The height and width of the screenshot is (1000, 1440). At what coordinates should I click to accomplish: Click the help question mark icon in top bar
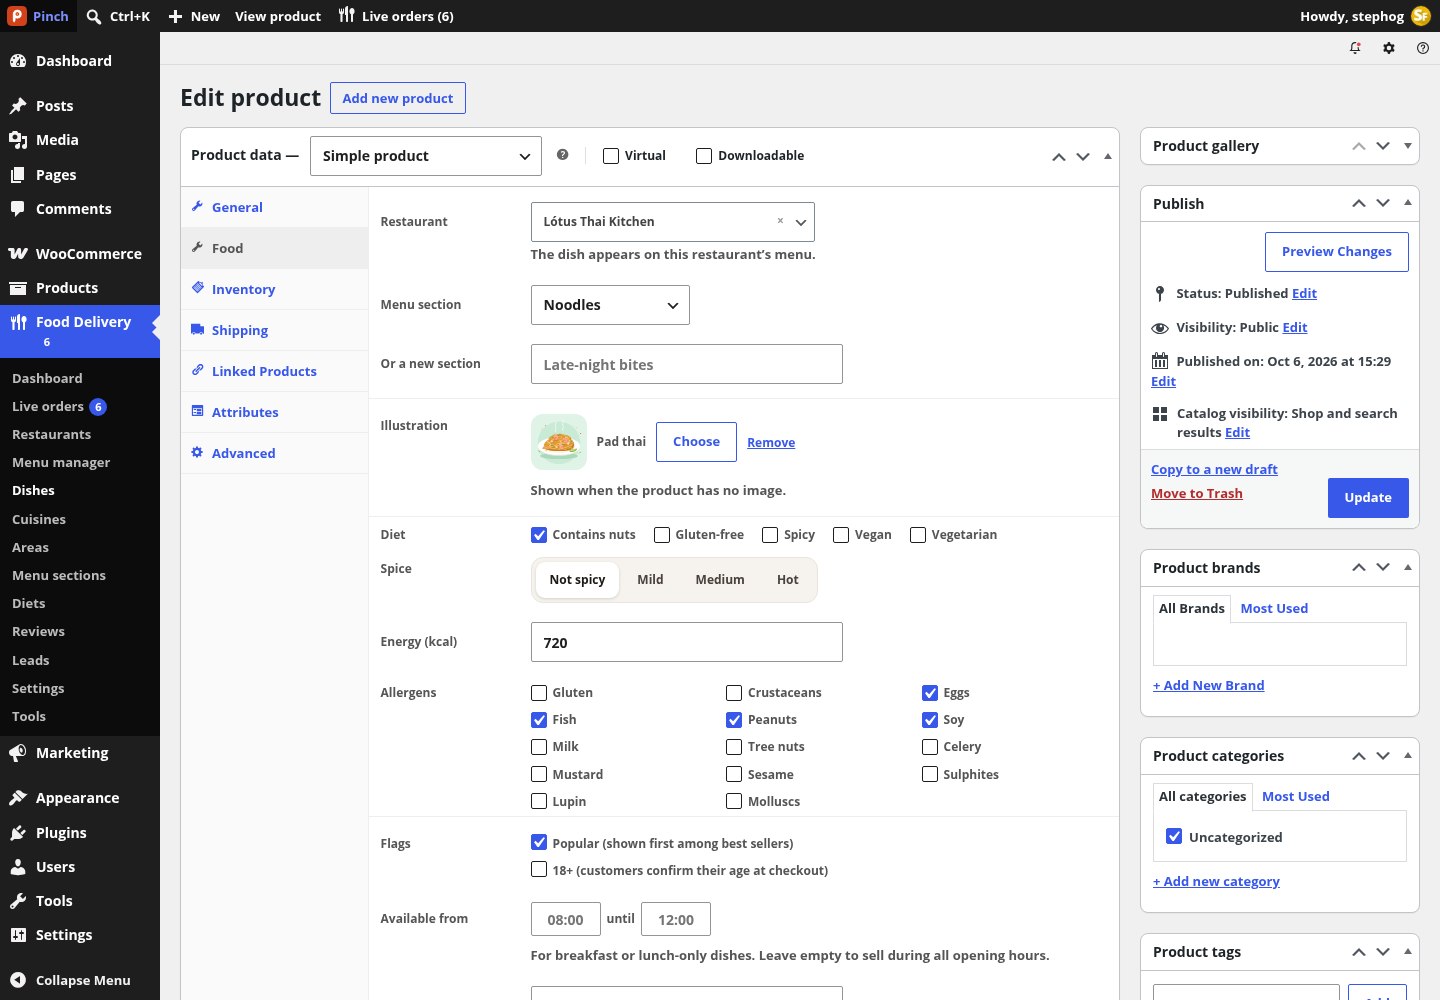coord(1423,48)
